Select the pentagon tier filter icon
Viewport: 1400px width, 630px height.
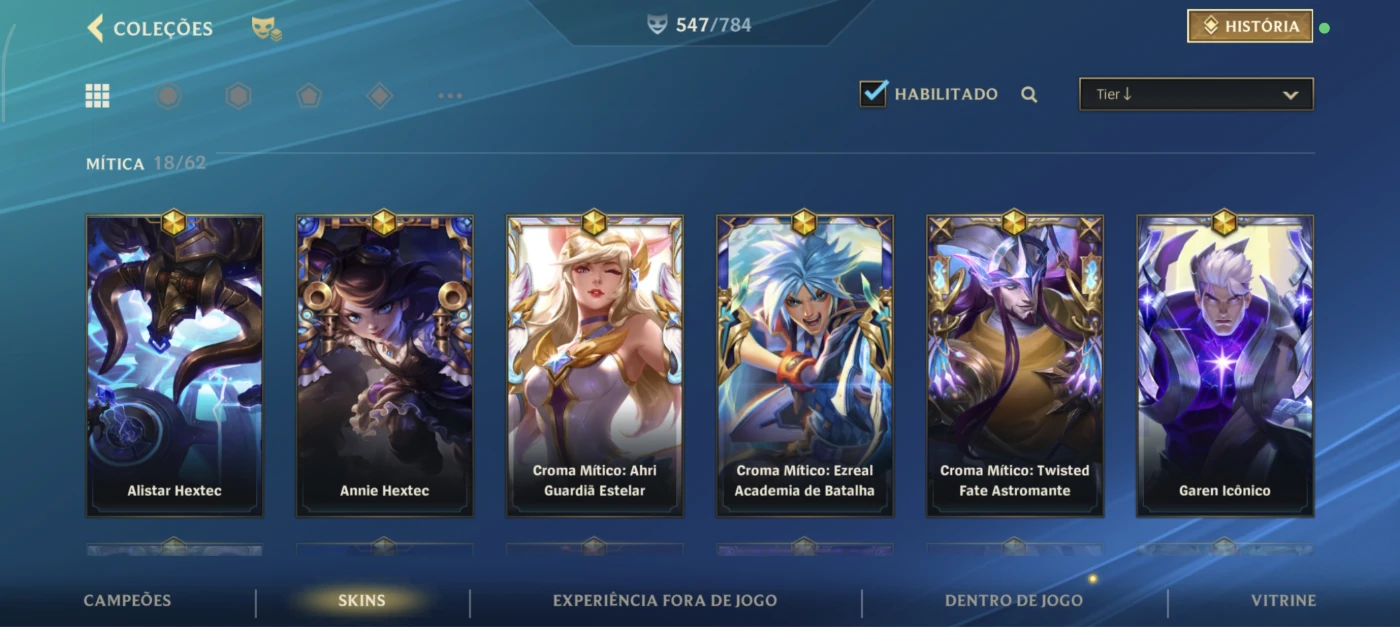309,96
